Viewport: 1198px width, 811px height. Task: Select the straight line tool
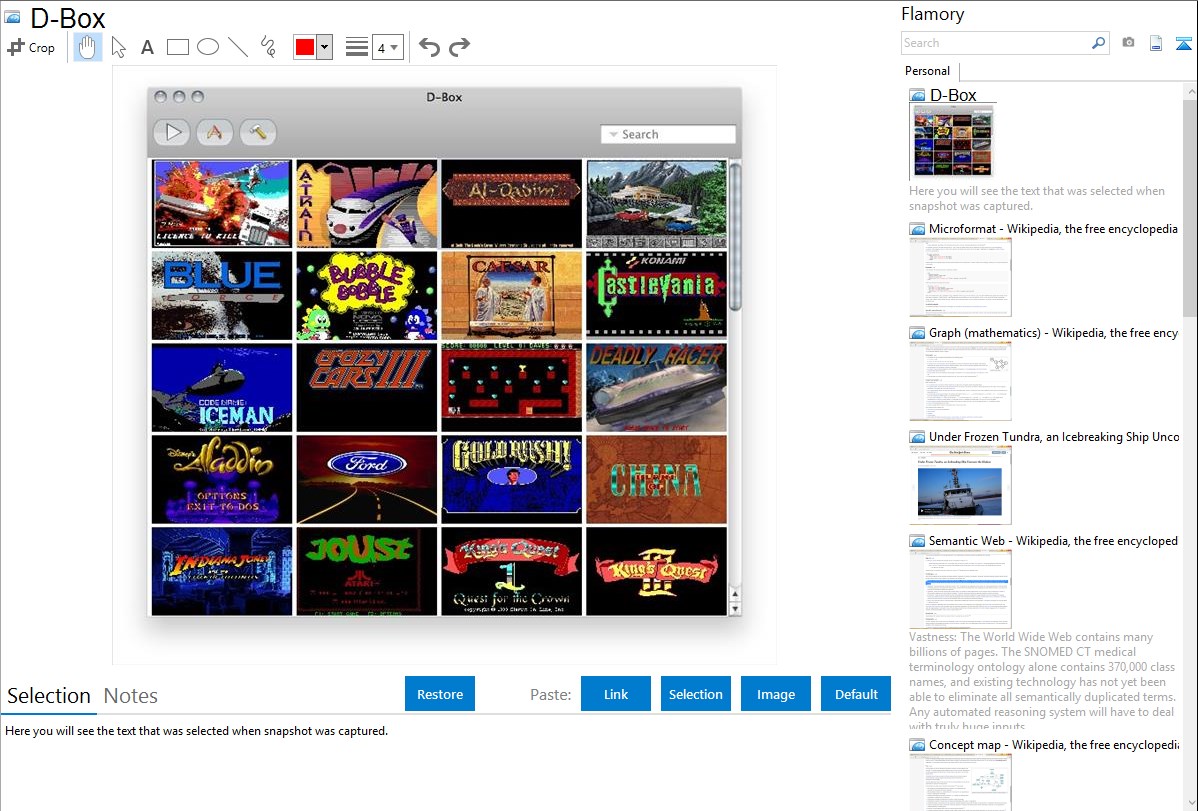click(x=238, y=47)
